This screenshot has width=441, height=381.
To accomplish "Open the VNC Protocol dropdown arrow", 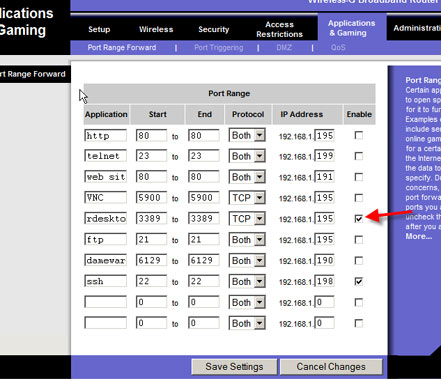I will coord(259,198).
